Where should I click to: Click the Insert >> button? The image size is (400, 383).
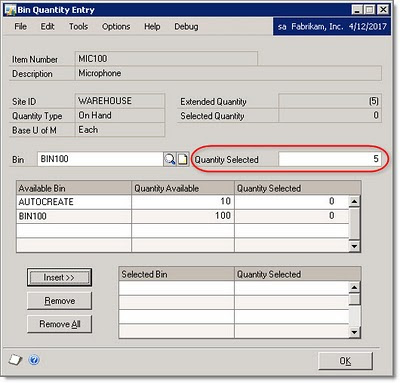click(x=59, y=277)
